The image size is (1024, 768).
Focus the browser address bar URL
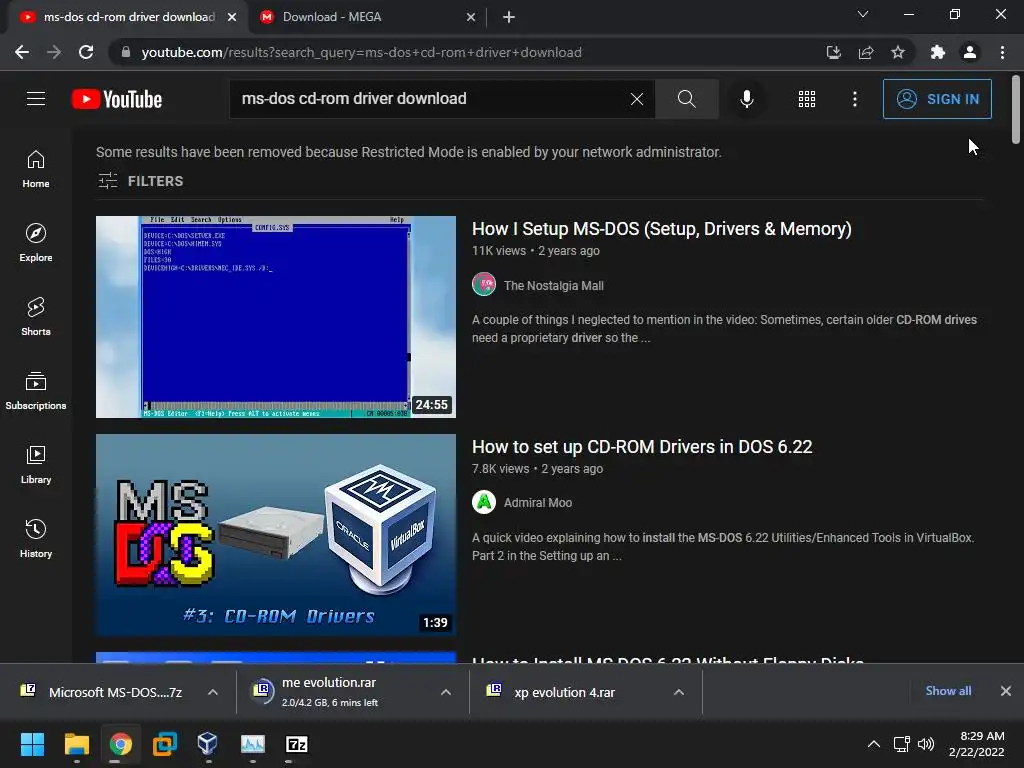[362, 52]
